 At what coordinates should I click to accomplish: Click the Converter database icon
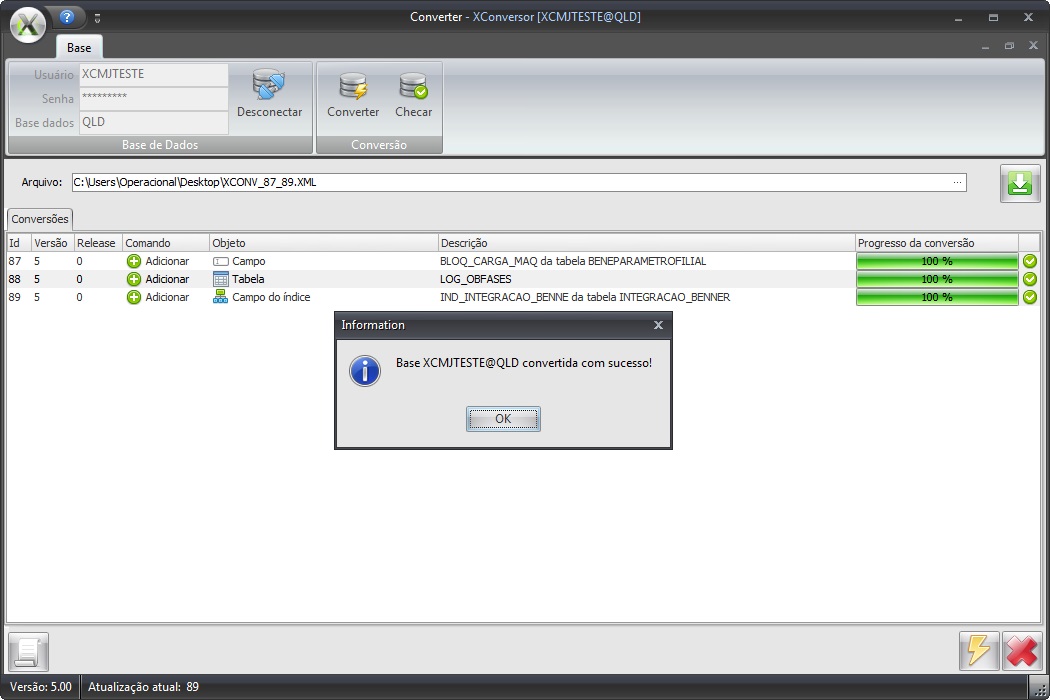coord(353,87)
